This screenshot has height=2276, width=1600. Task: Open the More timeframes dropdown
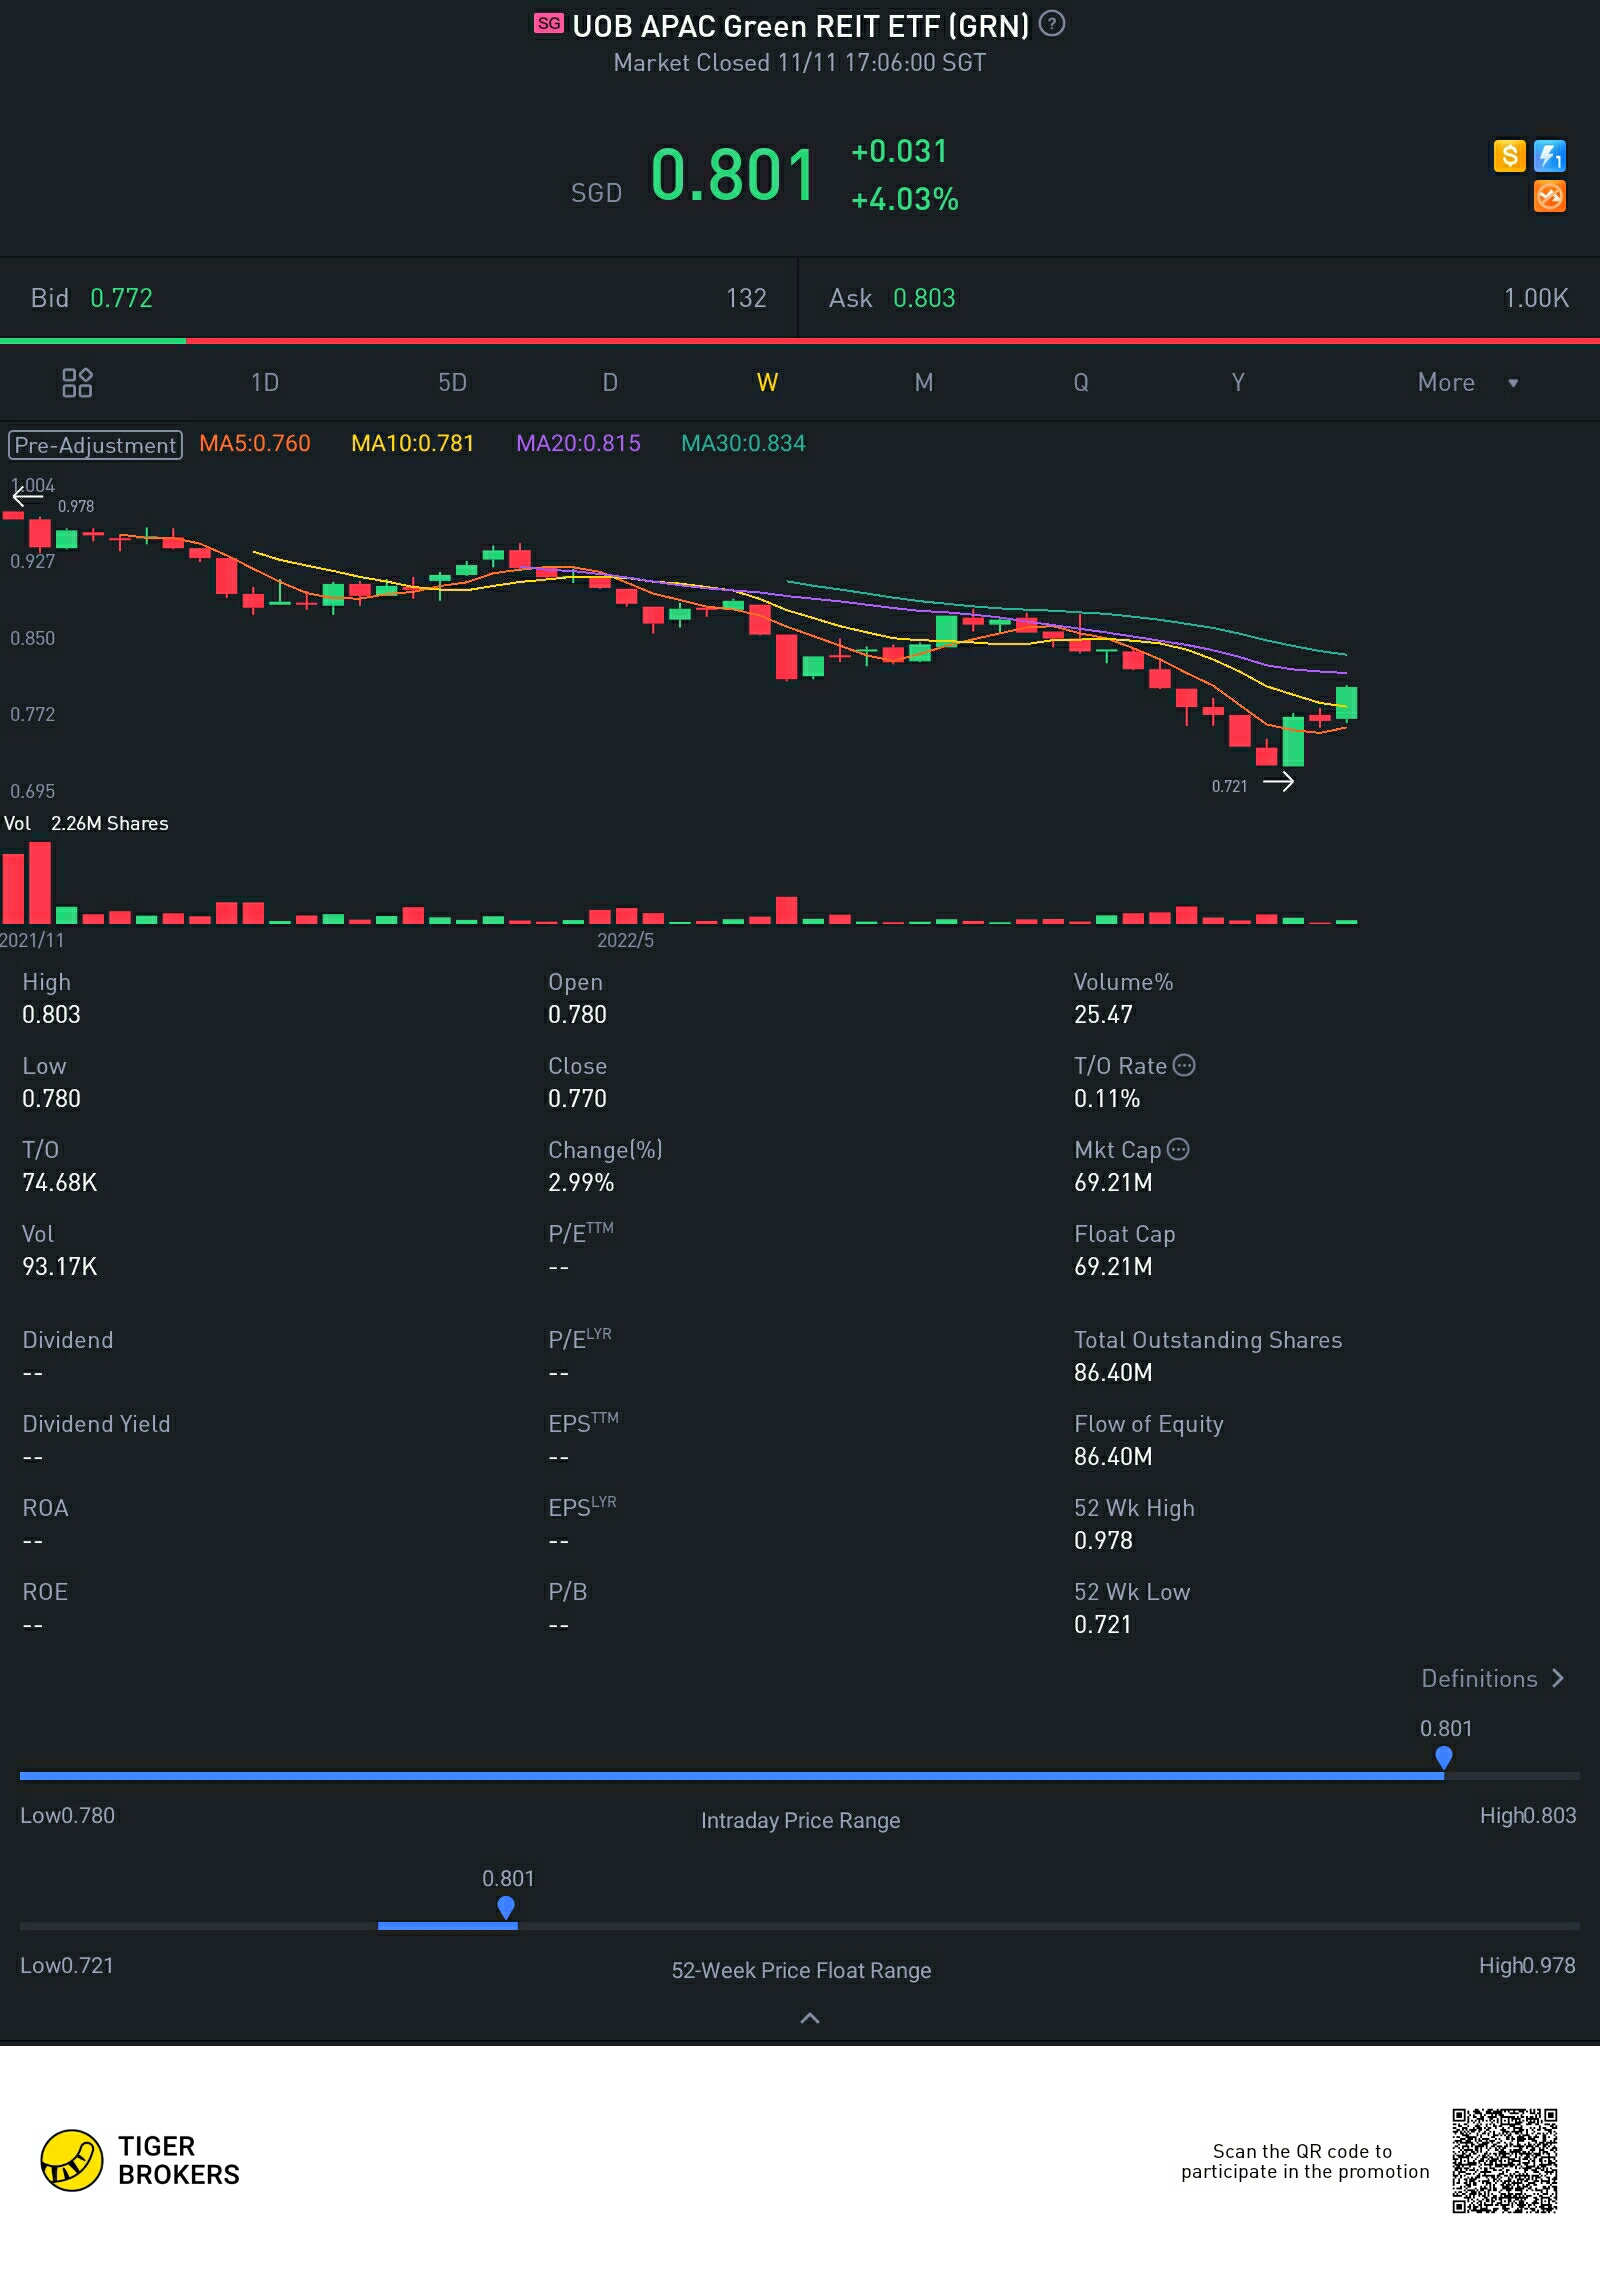click(1467, 382)
